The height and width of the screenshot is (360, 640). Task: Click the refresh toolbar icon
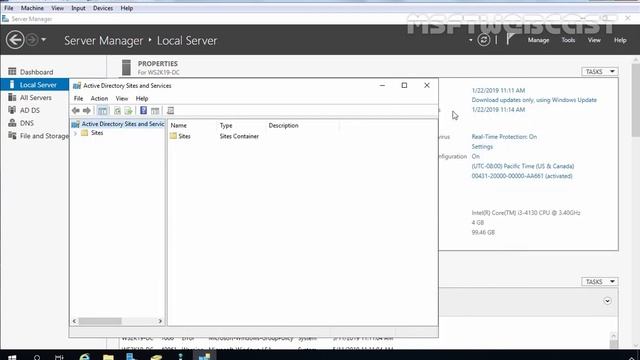[x=117, y=111]
